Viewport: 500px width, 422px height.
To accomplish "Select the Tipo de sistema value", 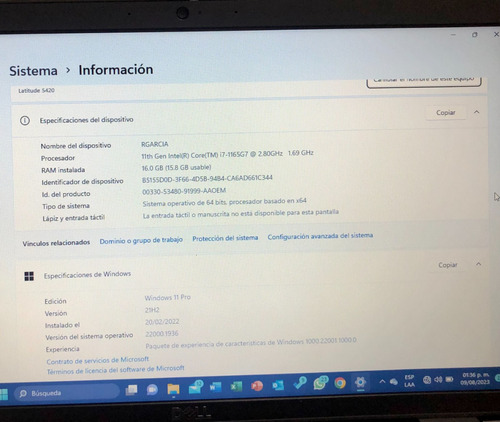I will [224, 202].
